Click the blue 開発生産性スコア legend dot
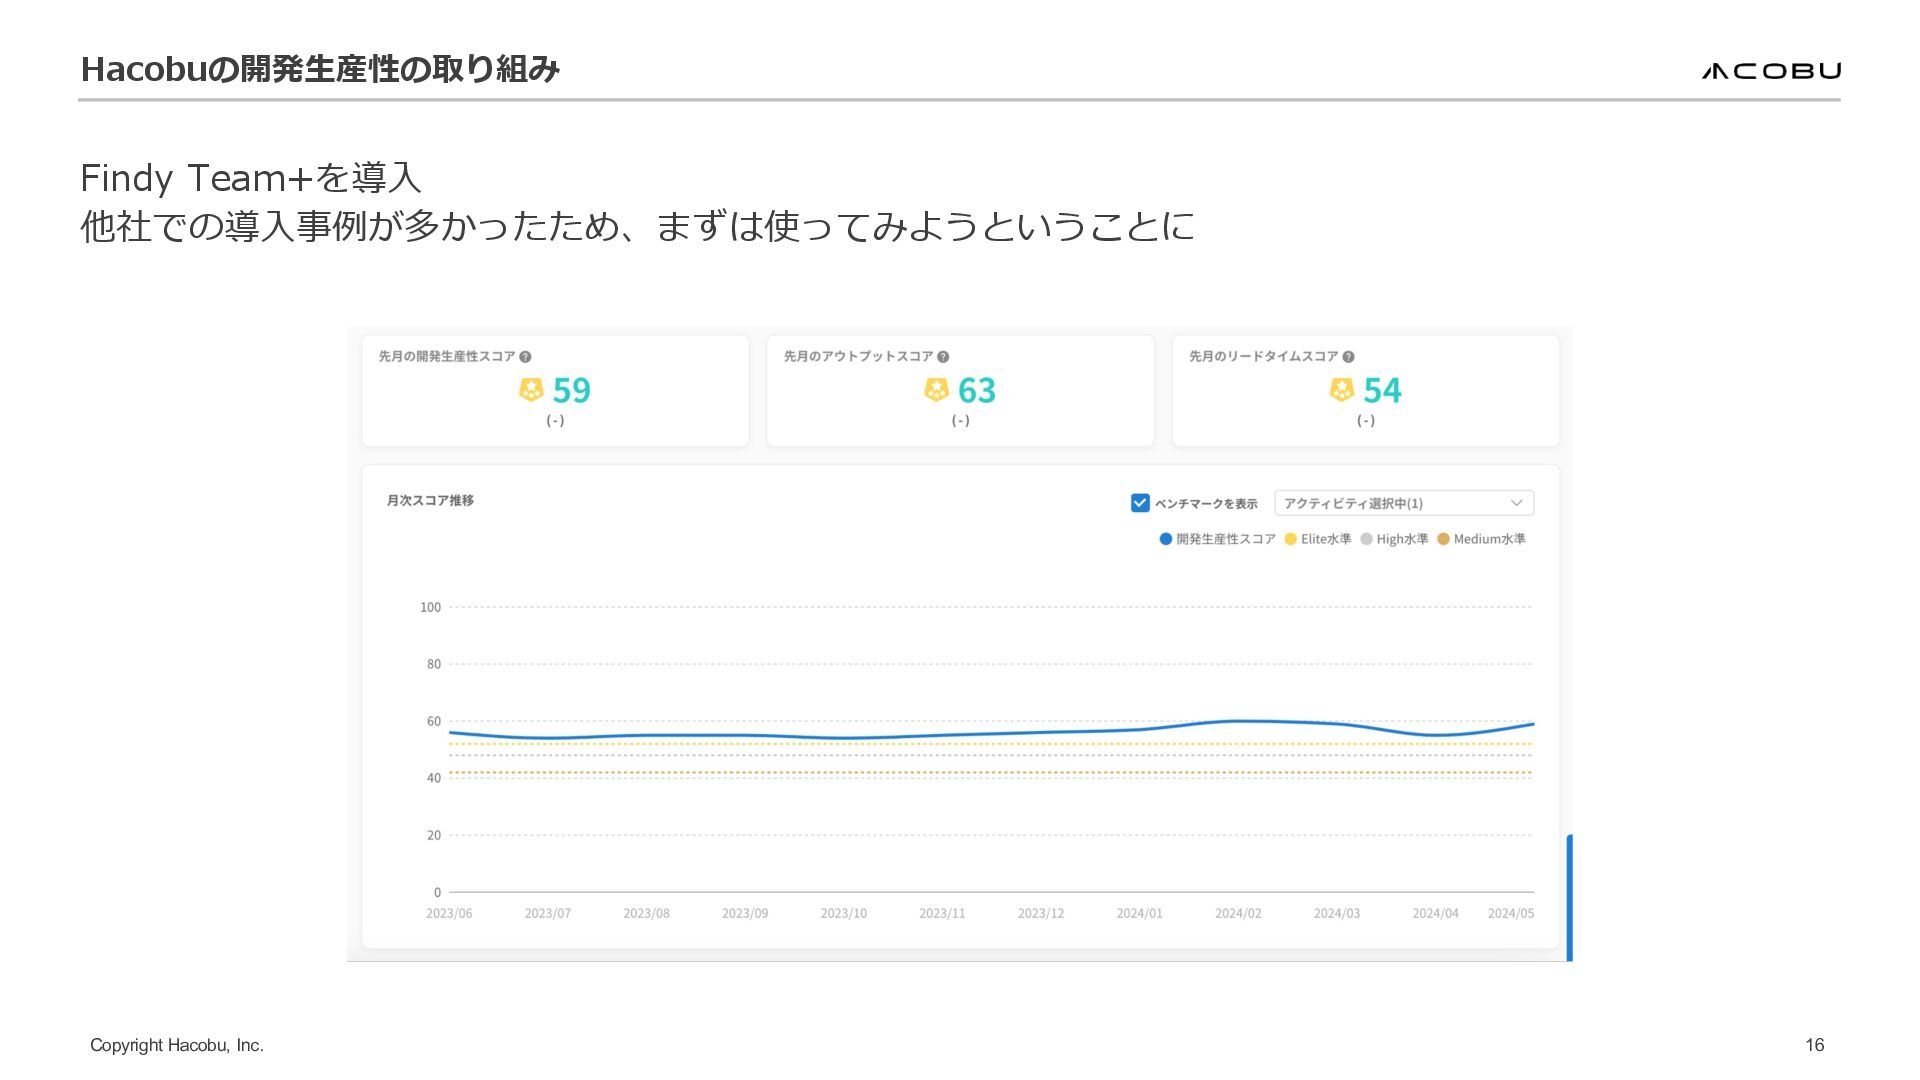The width and height of the screenshot is (1920, 1080). (x=1165, y=539)
